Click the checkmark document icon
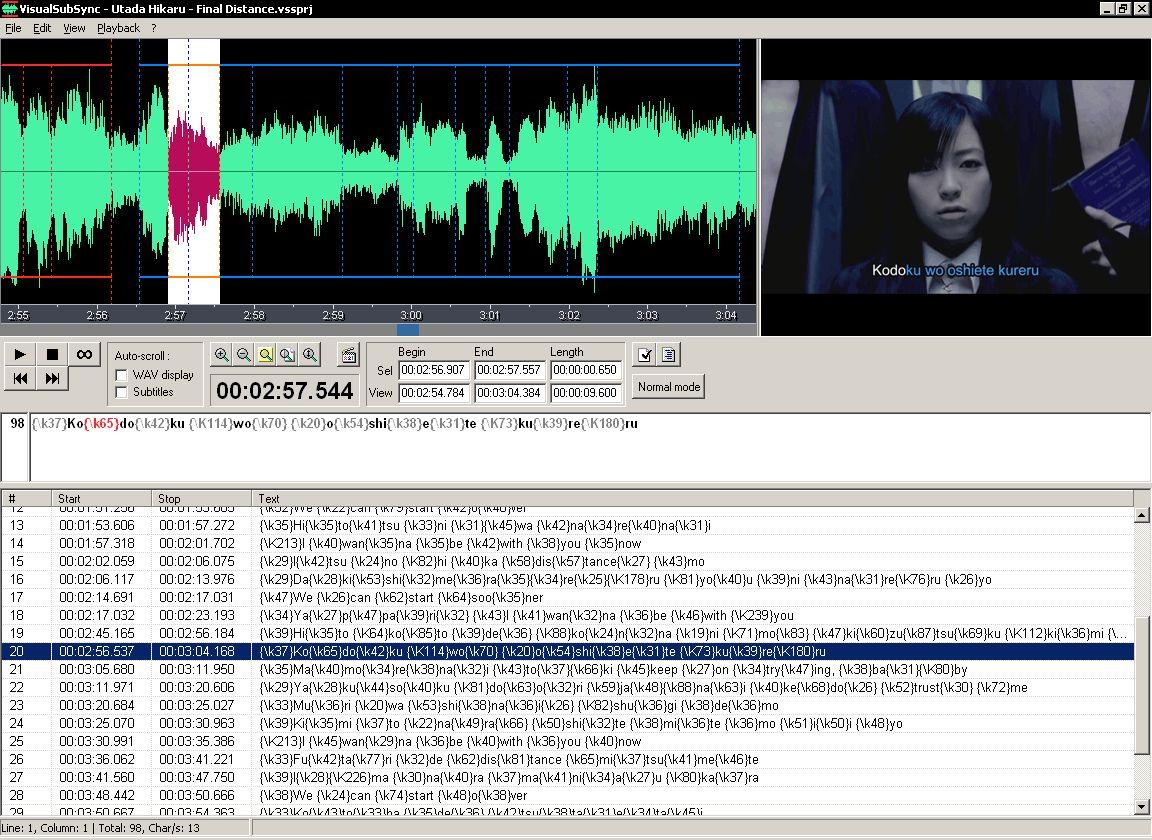The image size is (1152, 840). [x=645, y=354]
